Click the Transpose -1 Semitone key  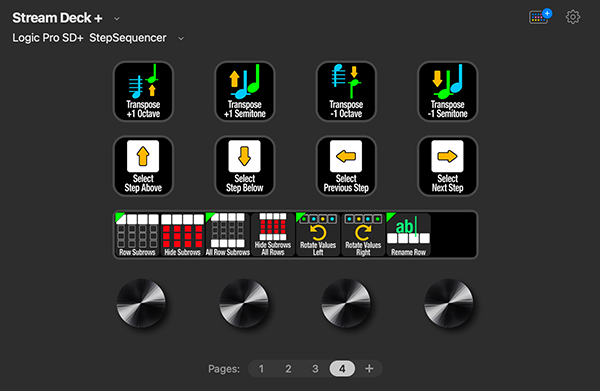447,91
